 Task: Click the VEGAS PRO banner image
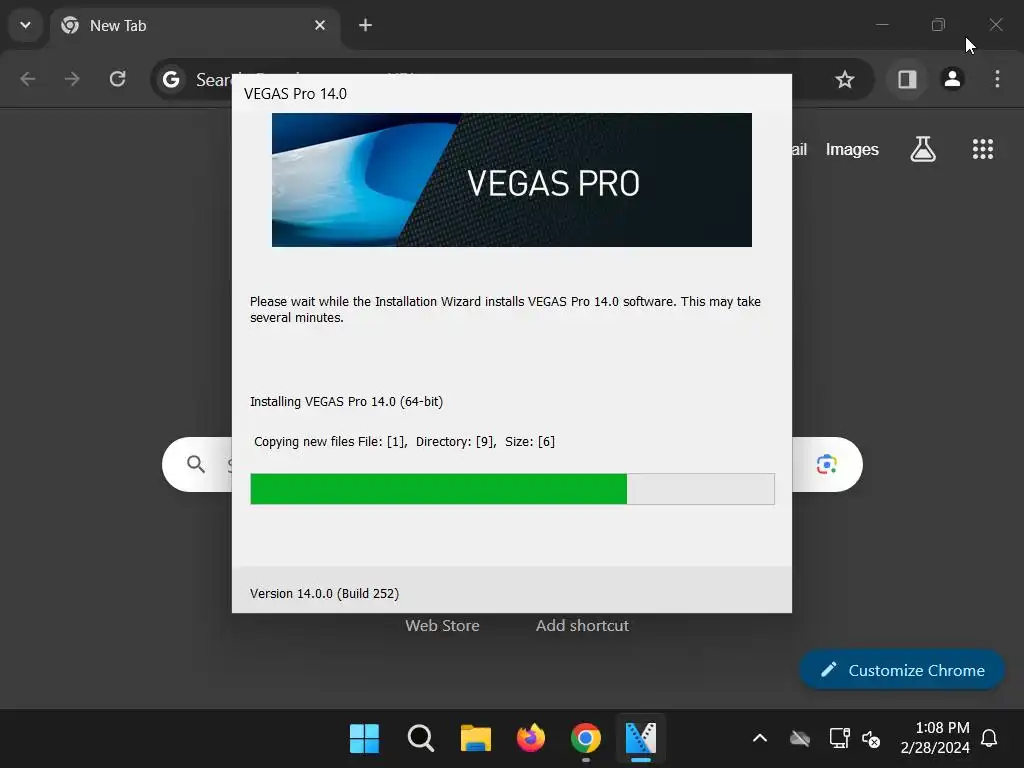[511, 180]
